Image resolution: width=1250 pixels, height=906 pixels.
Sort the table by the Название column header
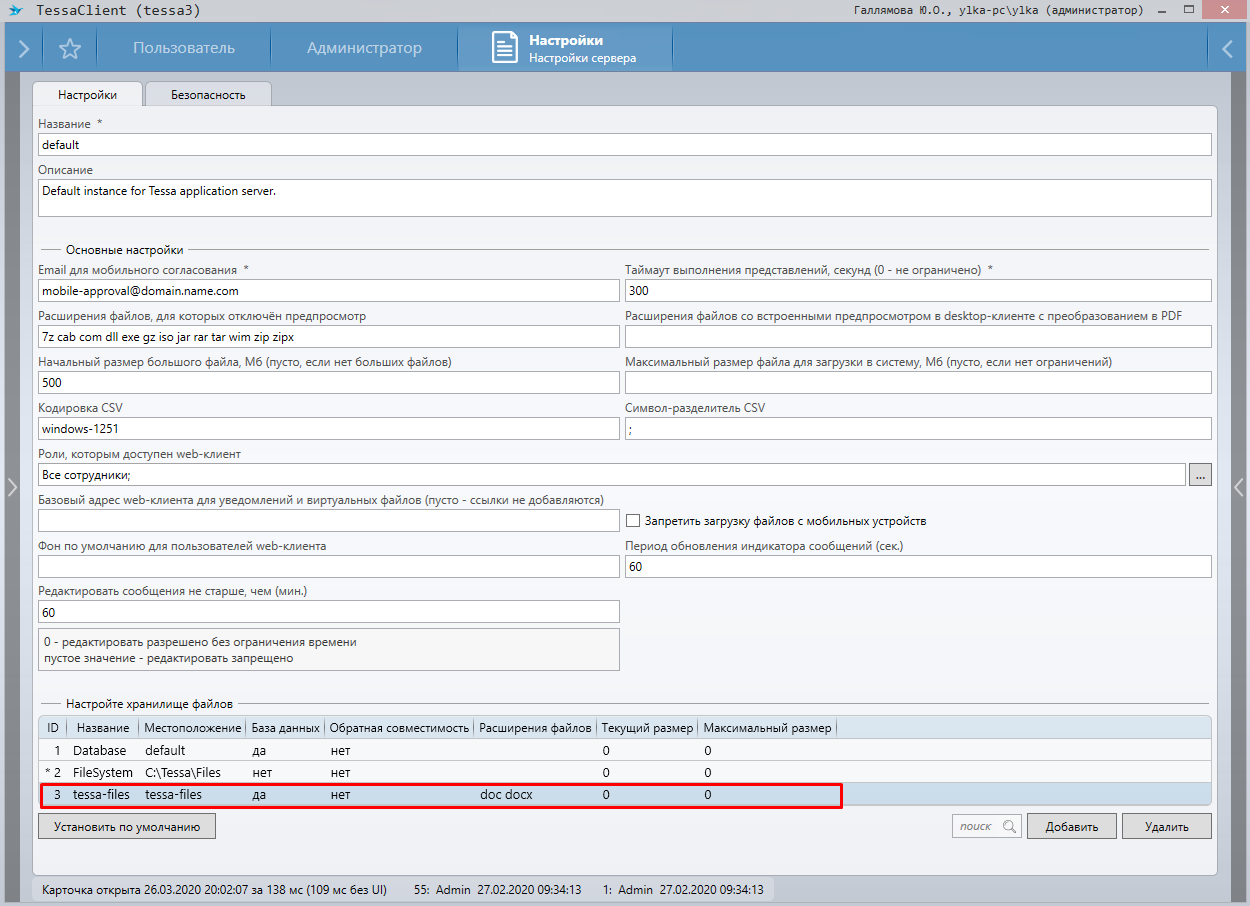[x=102, y=727]
